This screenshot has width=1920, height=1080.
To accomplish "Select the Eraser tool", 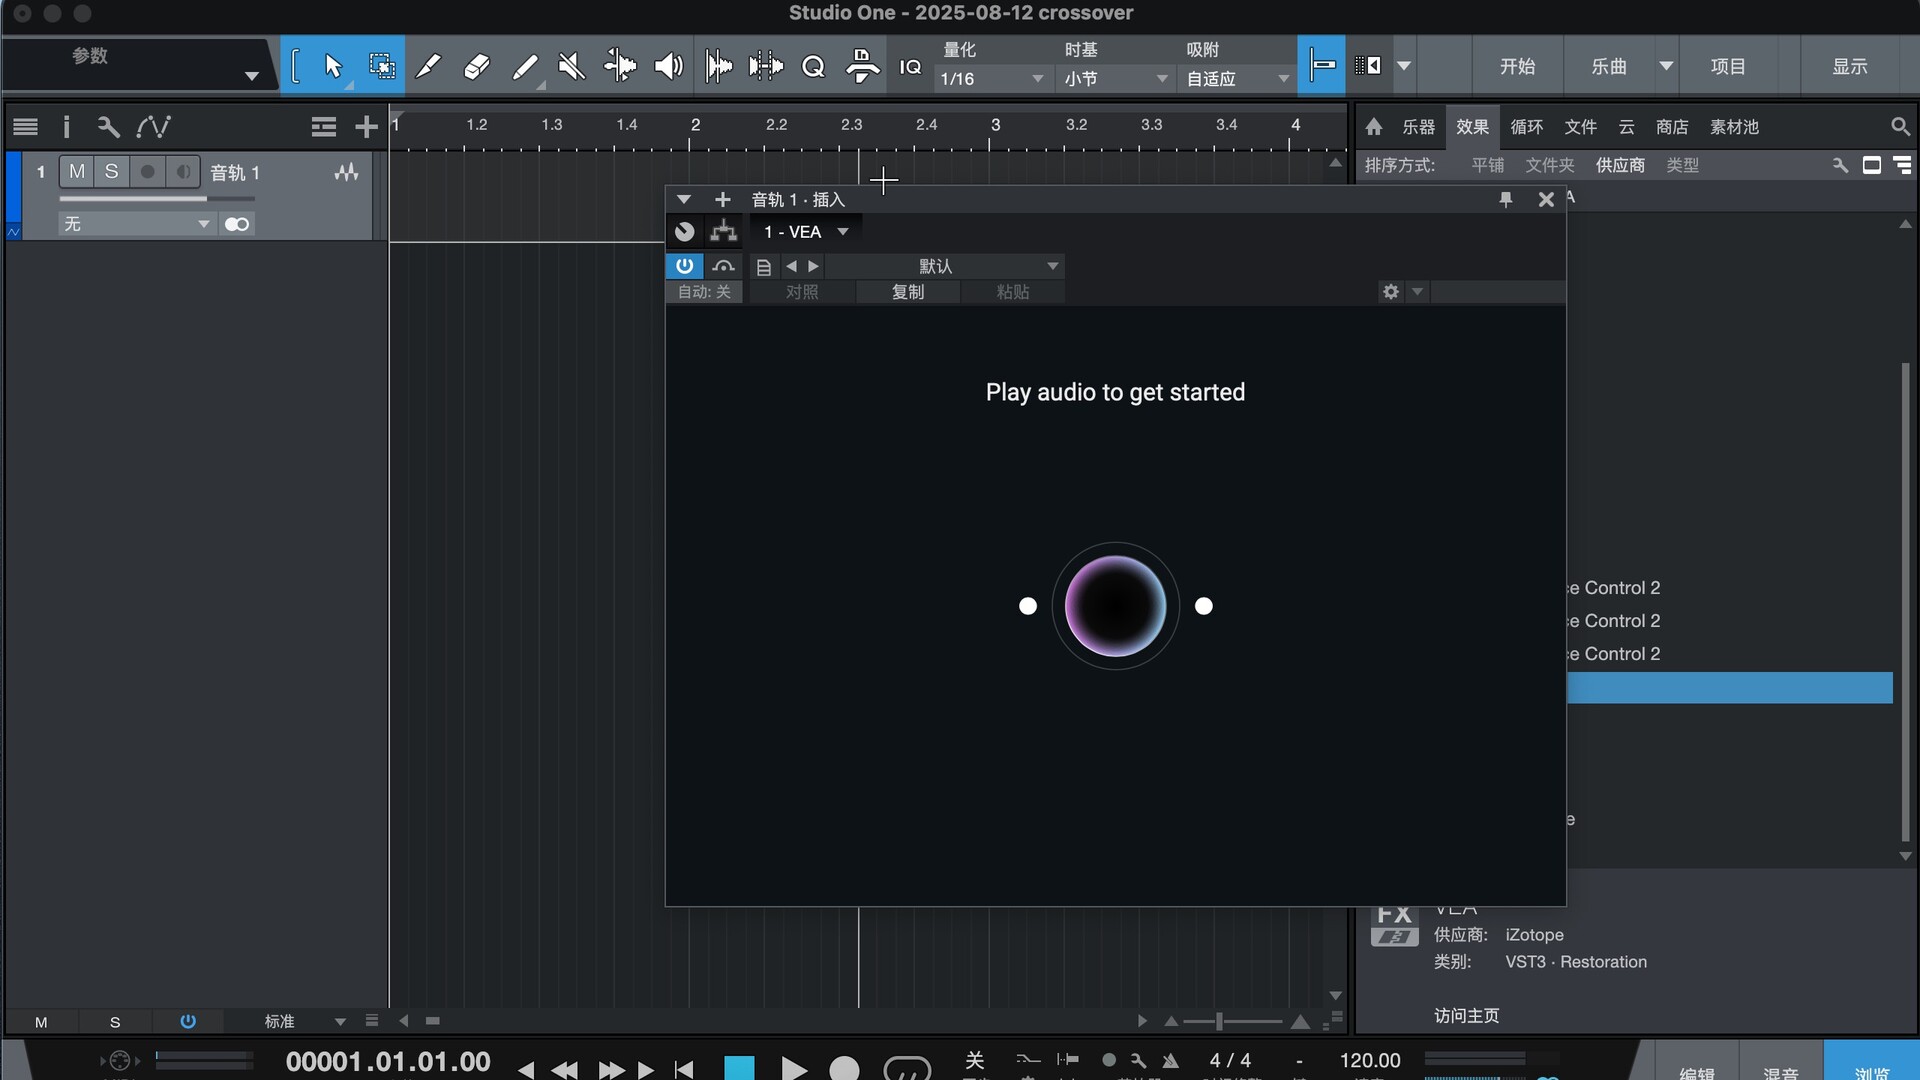I will (x=476, y=66).
